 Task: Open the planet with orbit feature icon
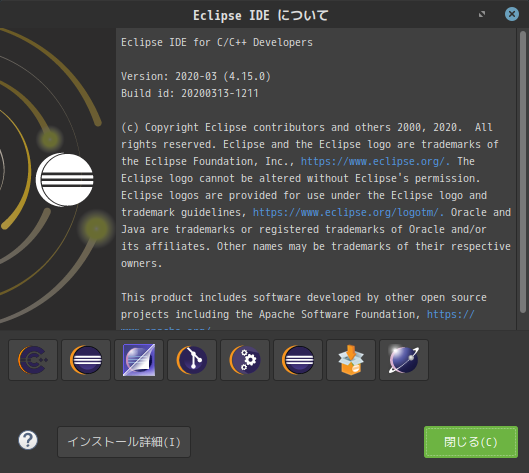click(x=404, y=360)
